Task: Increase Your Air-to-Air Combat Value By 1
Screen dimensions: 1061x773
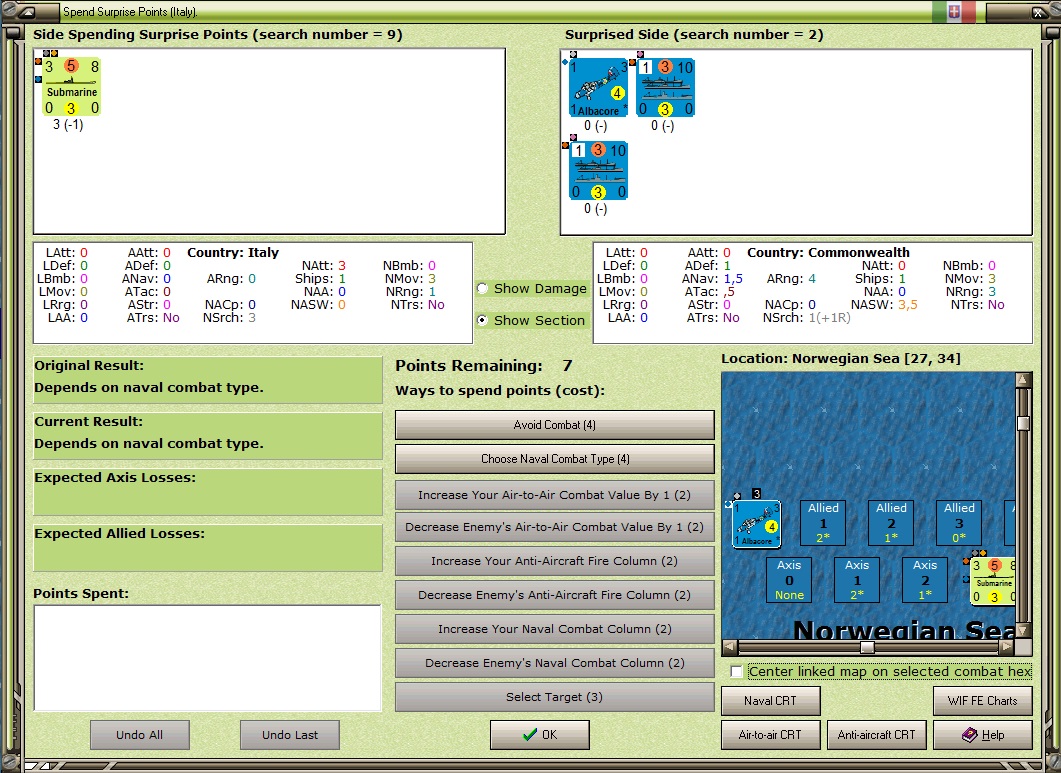Action: (x=554, y=495)
